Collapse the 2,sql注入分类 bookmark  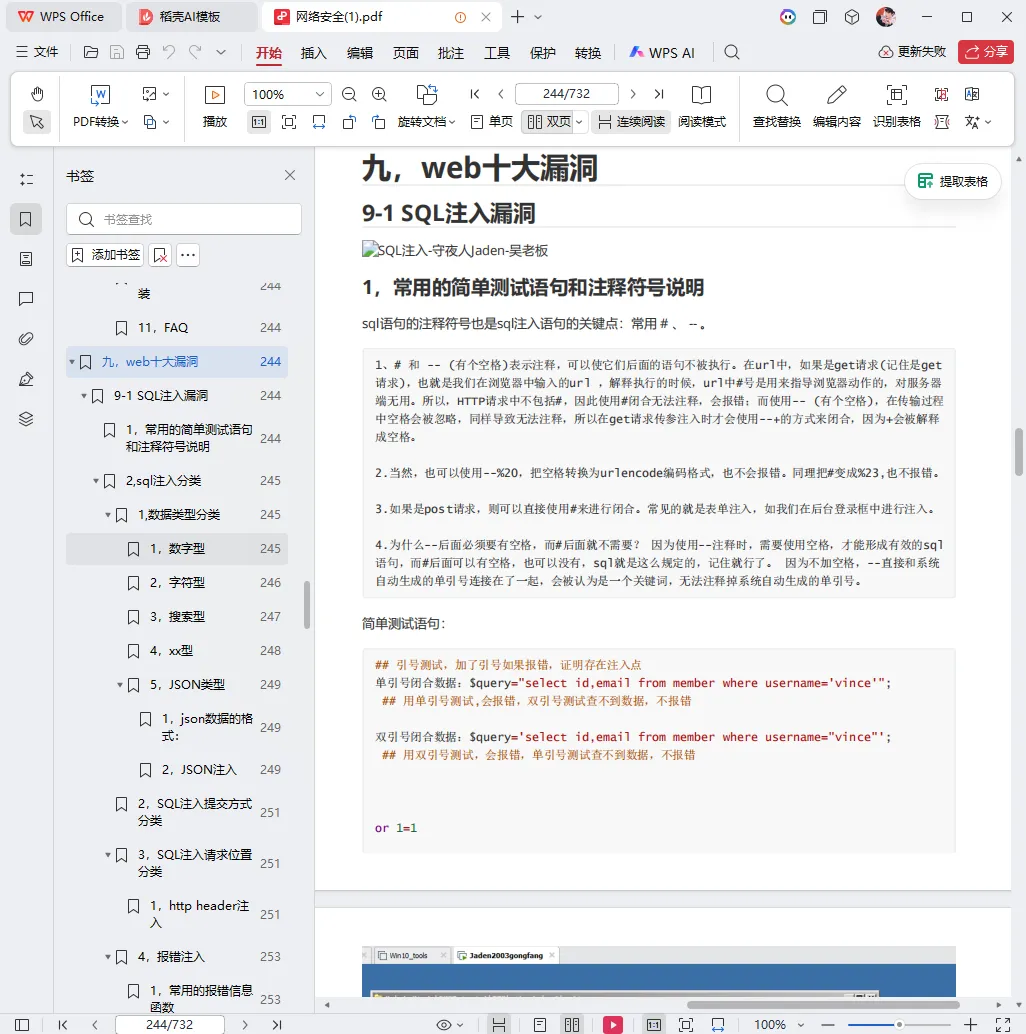coord(96,481)
